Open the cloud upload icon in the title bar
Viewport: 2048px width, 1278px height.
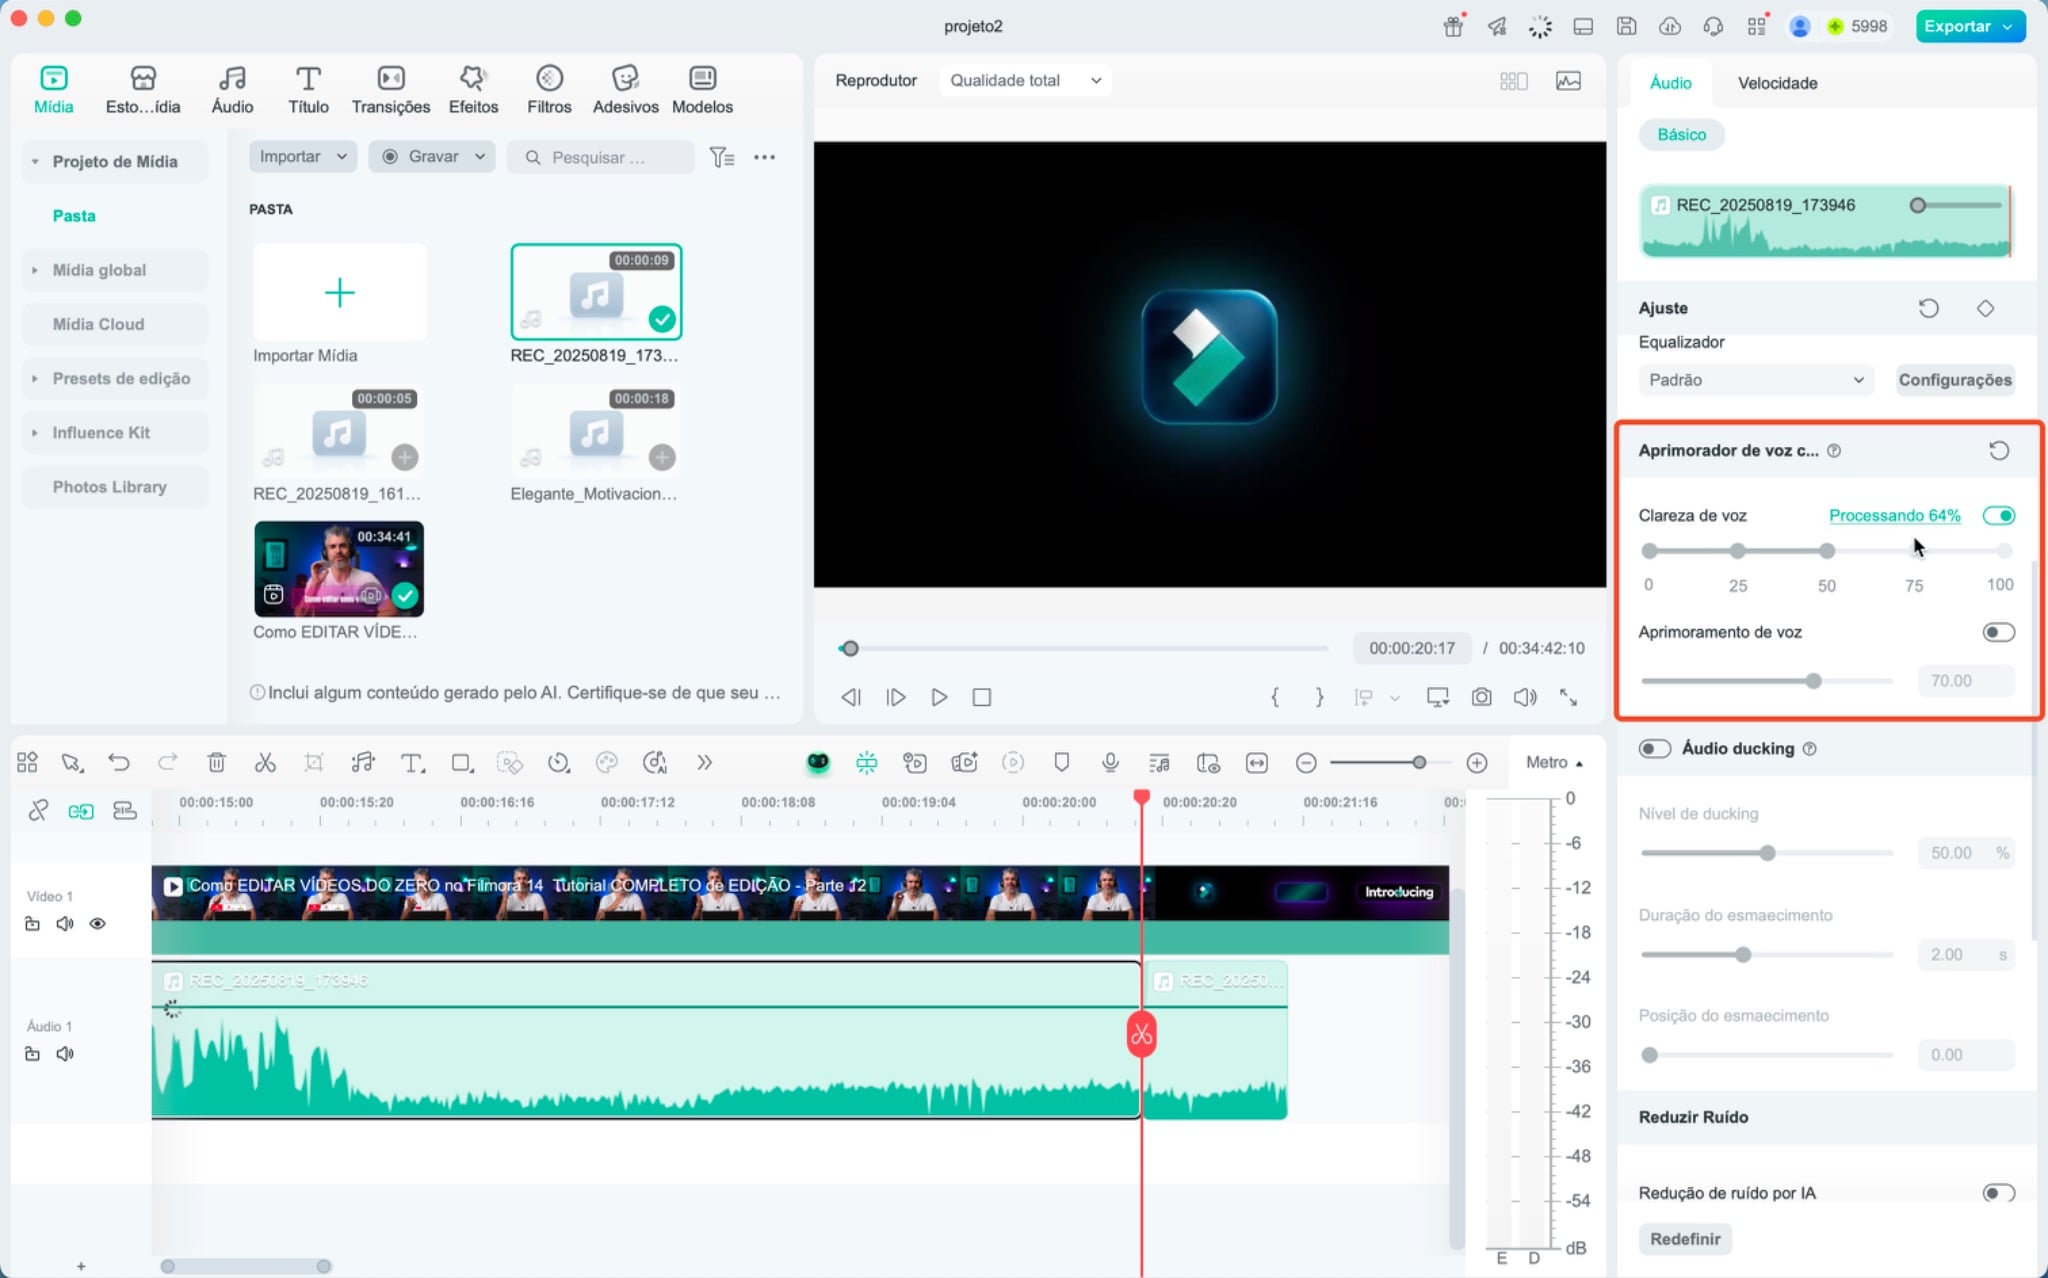[x=1669, y=27]
